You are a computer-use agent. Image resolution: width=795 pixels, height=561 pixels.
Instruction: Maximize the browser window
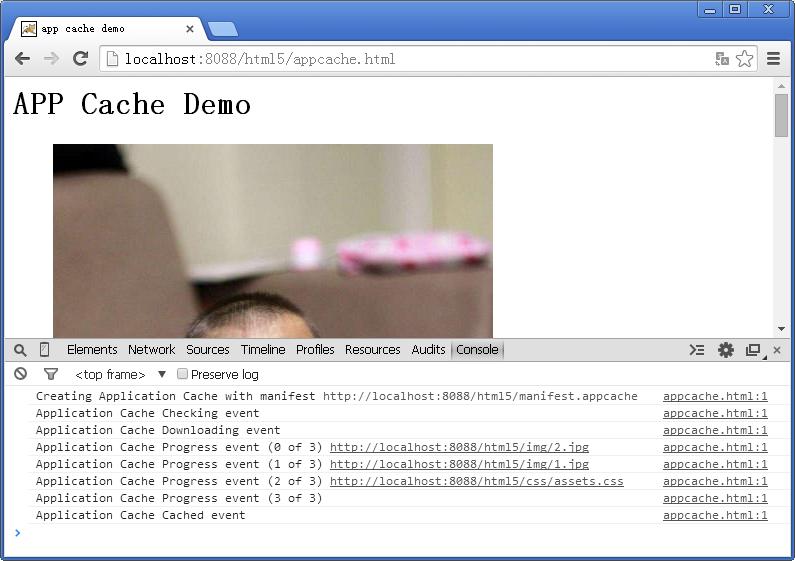click(735, 9)
